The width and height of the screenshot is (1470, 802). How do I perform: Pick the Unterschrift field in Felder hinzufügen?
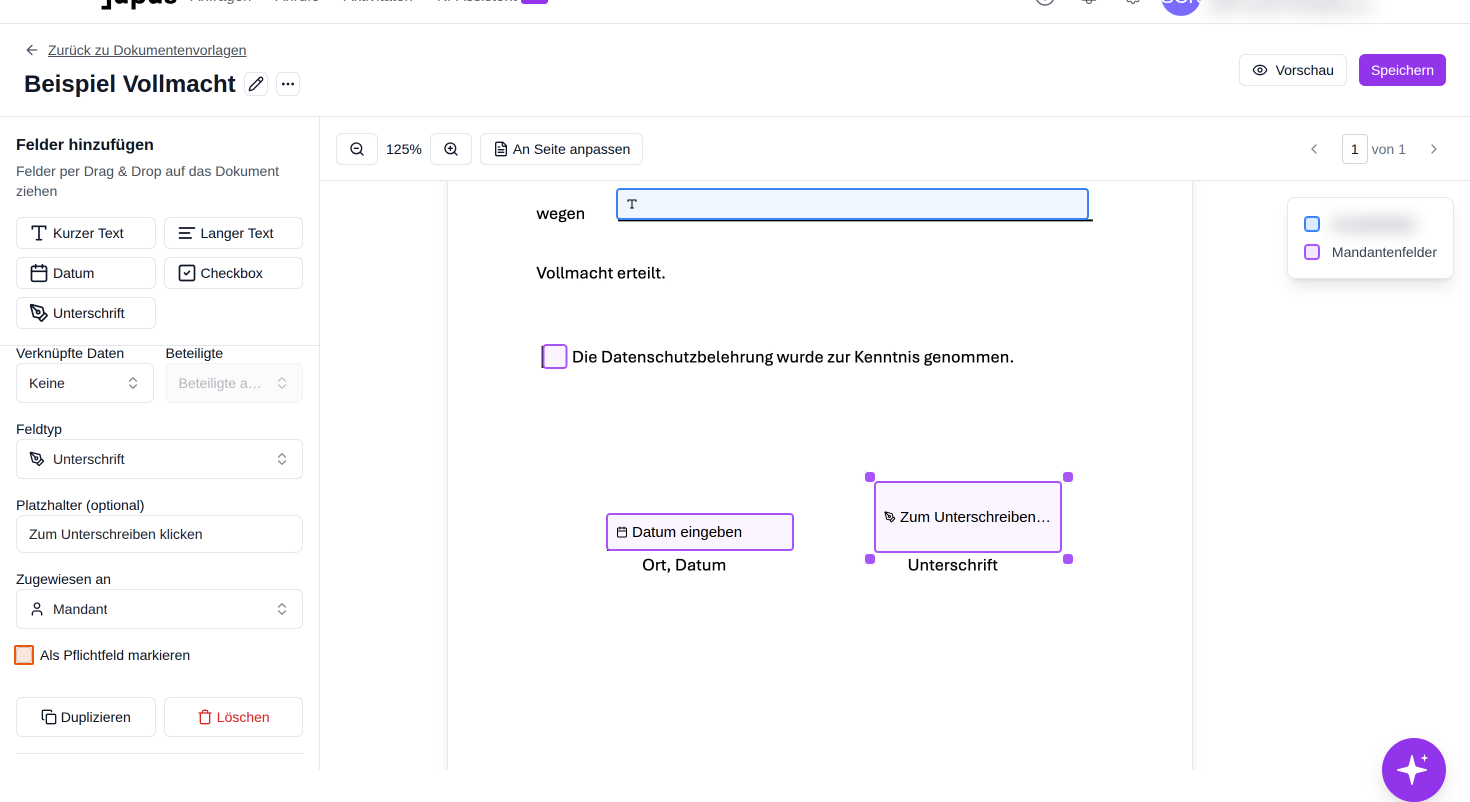[86, 313]
